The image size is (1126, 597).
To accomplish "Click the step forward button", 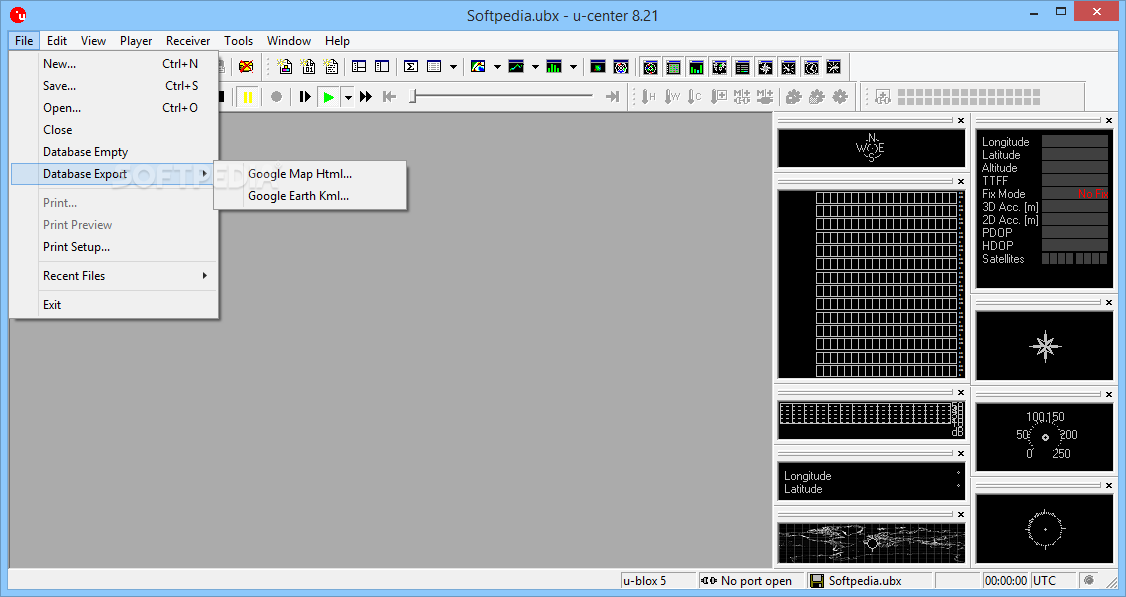I will coord(305,96).
